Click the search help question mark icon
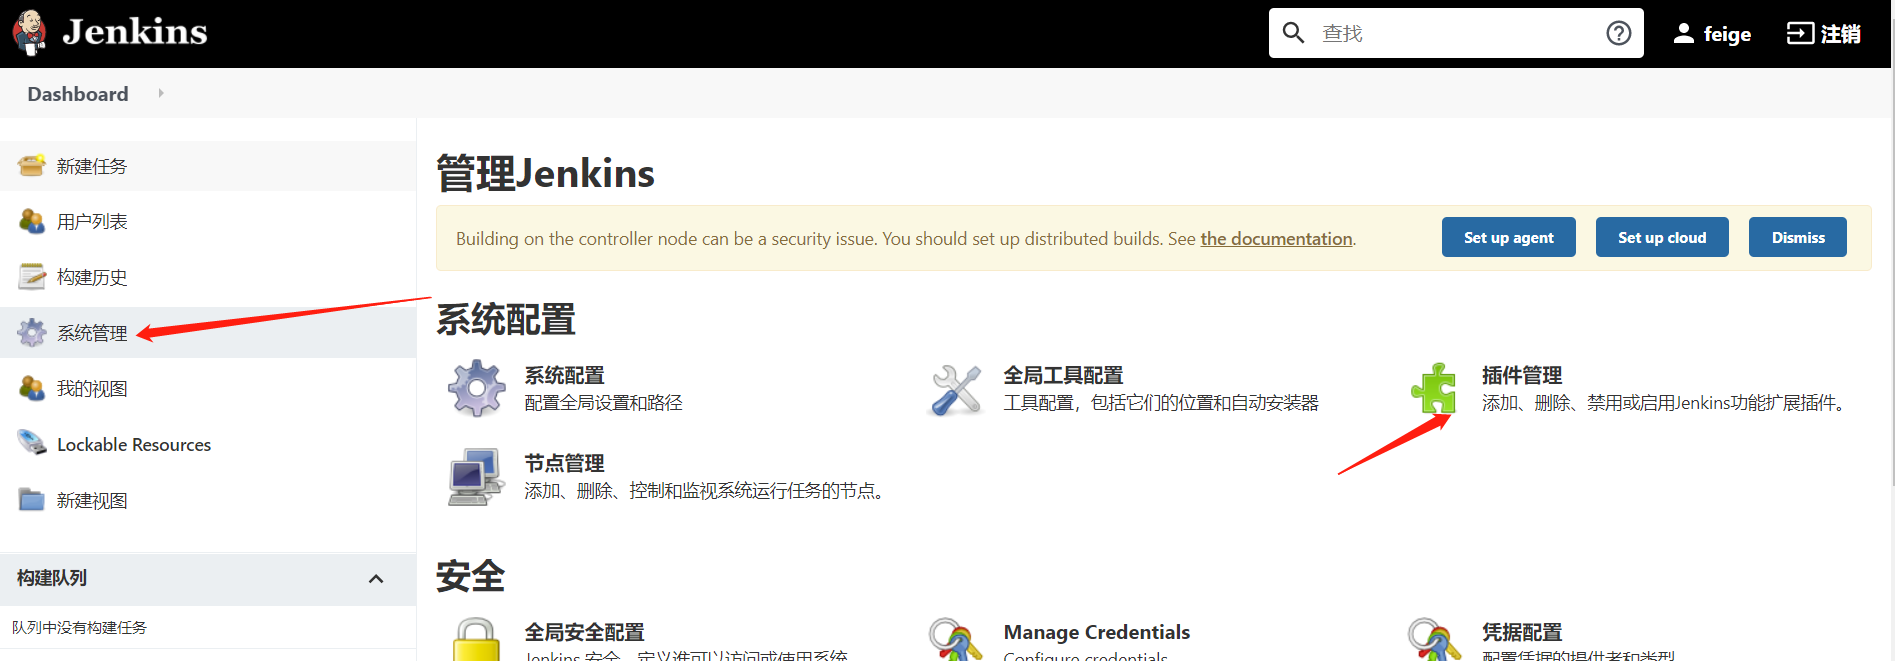 1618,33
